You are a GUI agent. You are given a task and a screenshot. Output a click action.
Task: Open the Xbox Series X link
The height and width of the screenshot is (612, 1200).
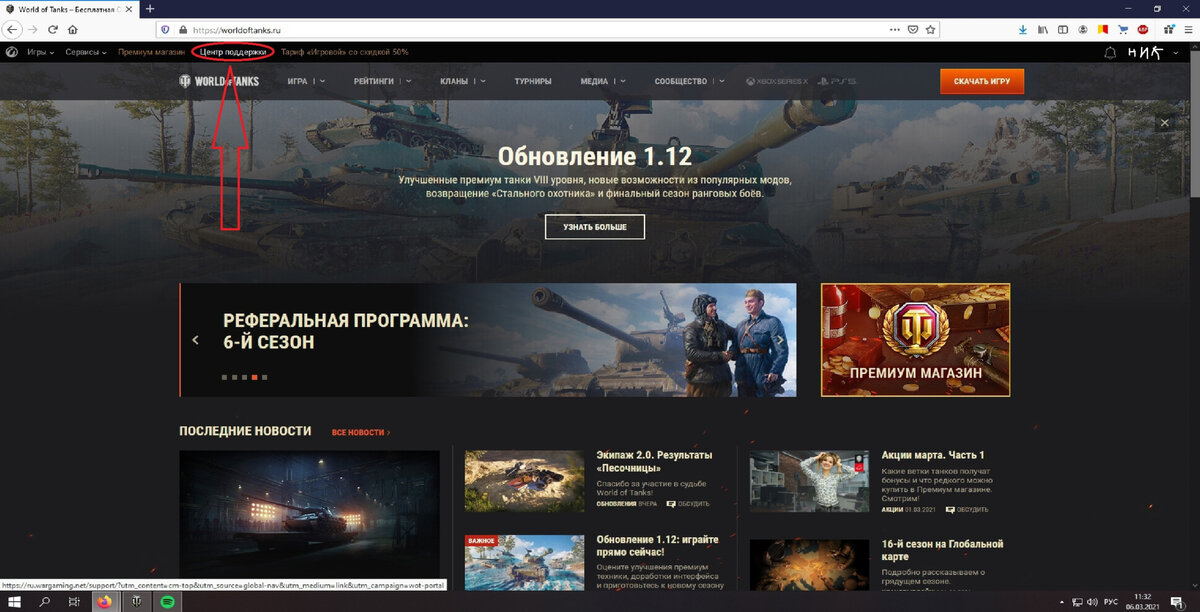[776, 81]
